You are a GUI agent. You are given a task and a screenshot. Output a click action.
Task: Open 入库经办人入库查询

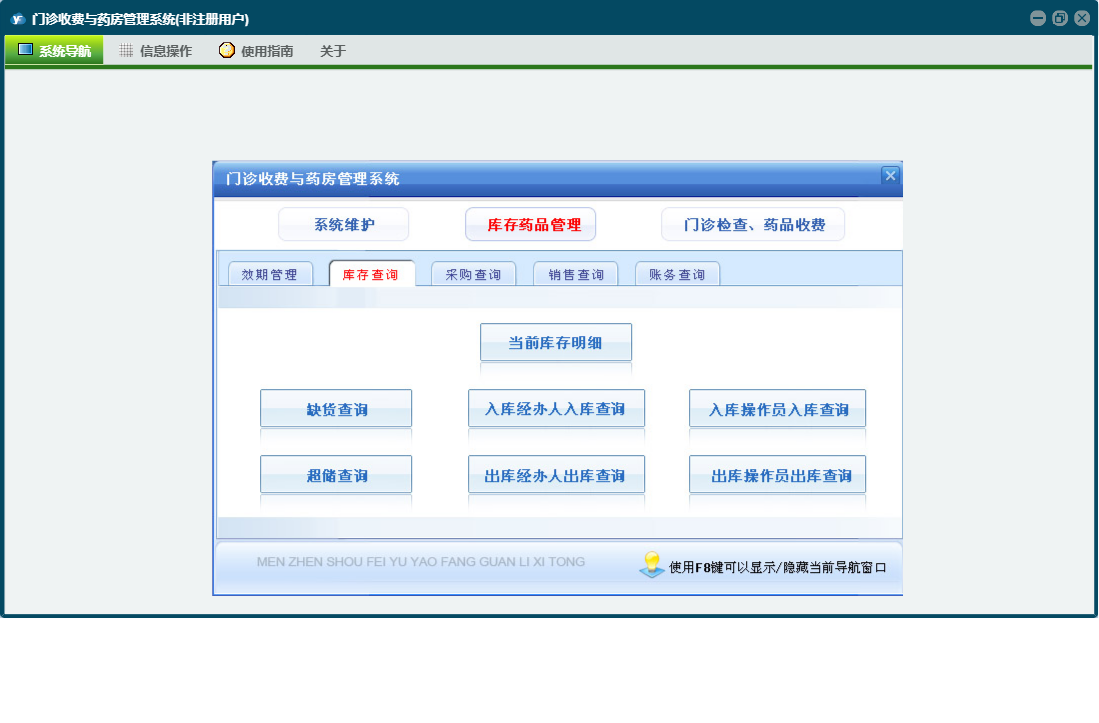click(556, 408)
